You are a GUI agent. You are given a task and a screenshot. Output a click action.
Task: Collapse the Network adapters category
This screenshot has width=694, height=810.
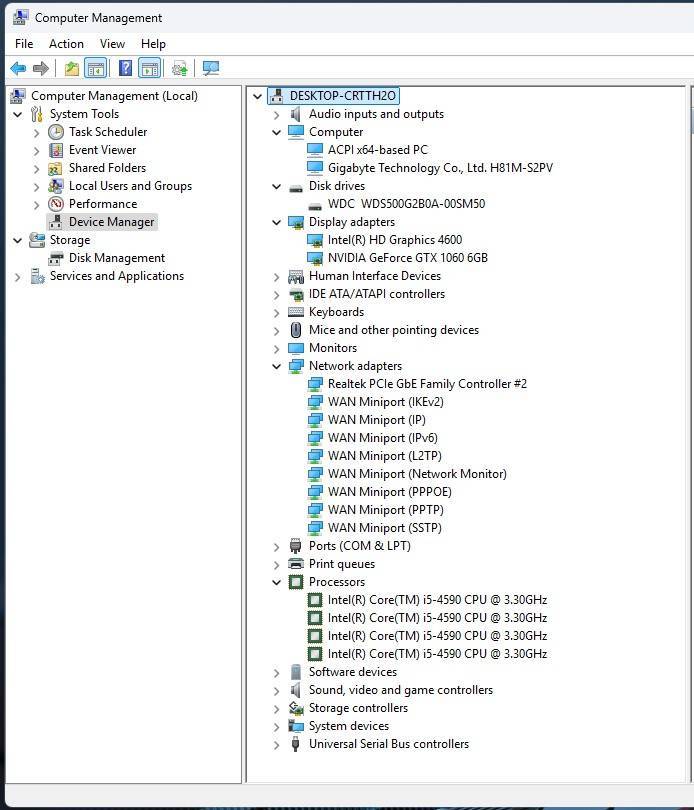[277, 366]
